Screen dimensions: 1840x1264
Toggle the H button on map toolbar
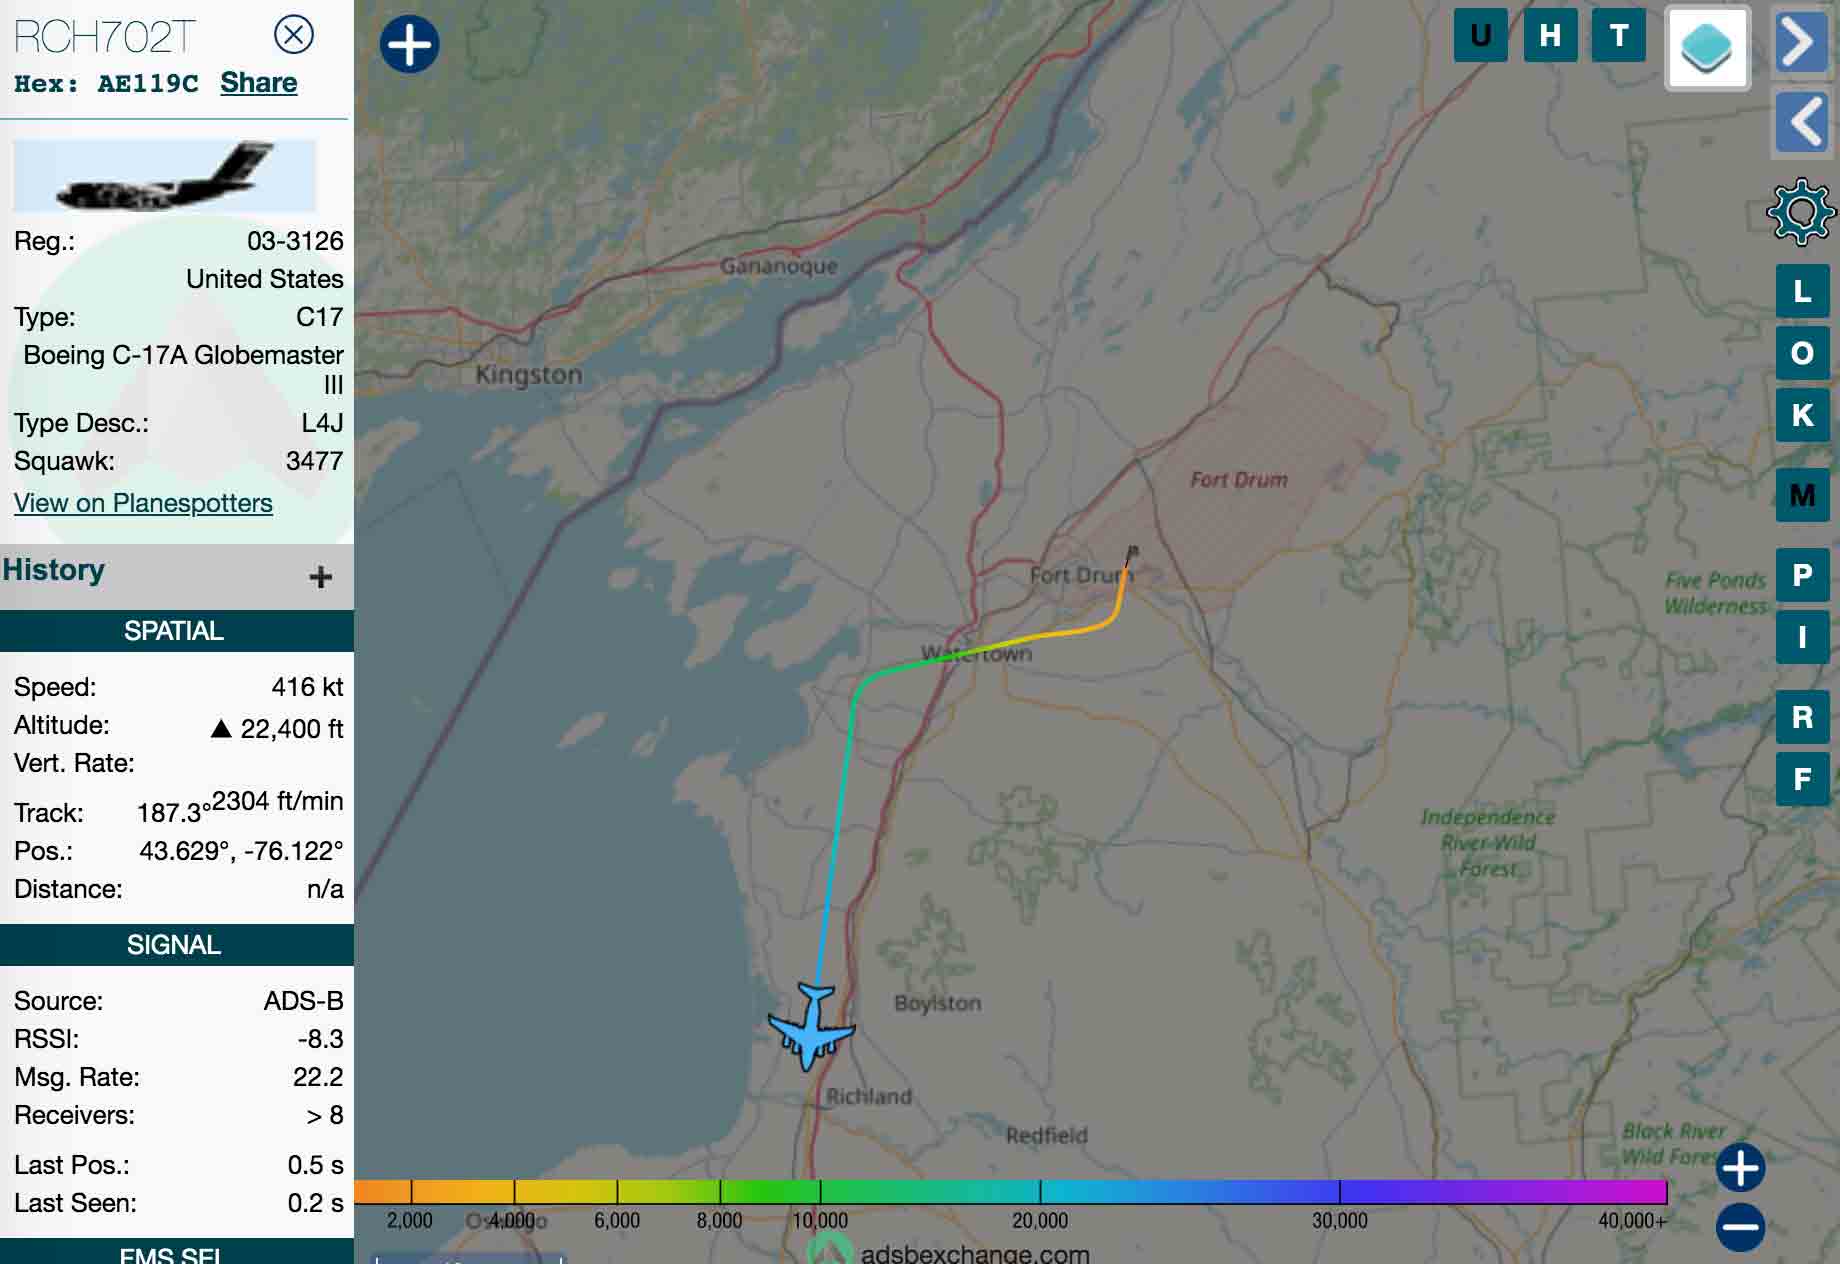(x=1550, y=35)
